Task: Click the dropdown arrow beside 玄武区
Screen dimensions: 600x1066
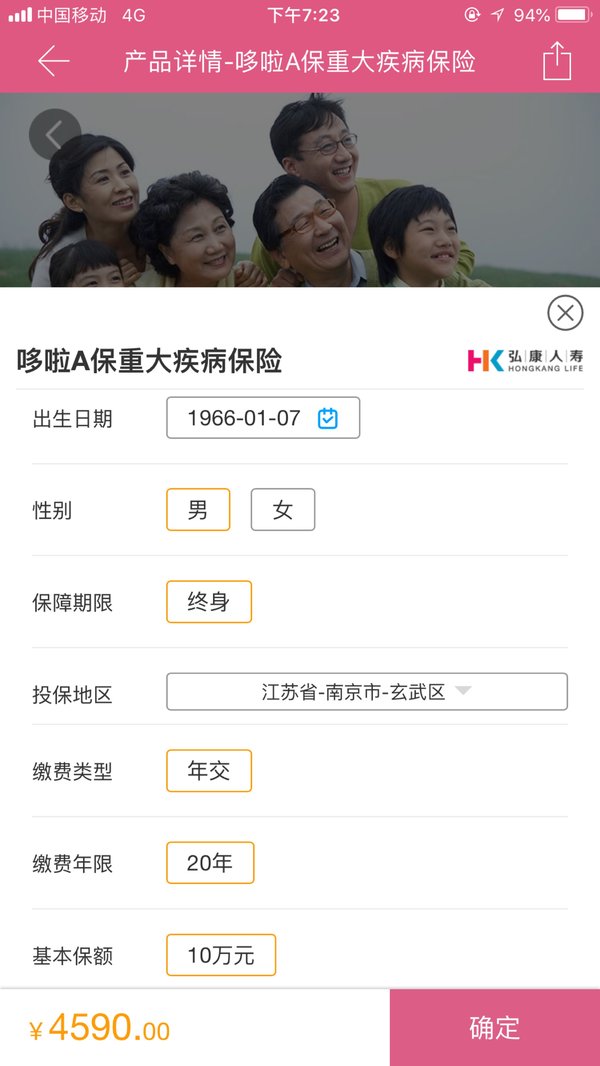Action: (x=463, y=691)
